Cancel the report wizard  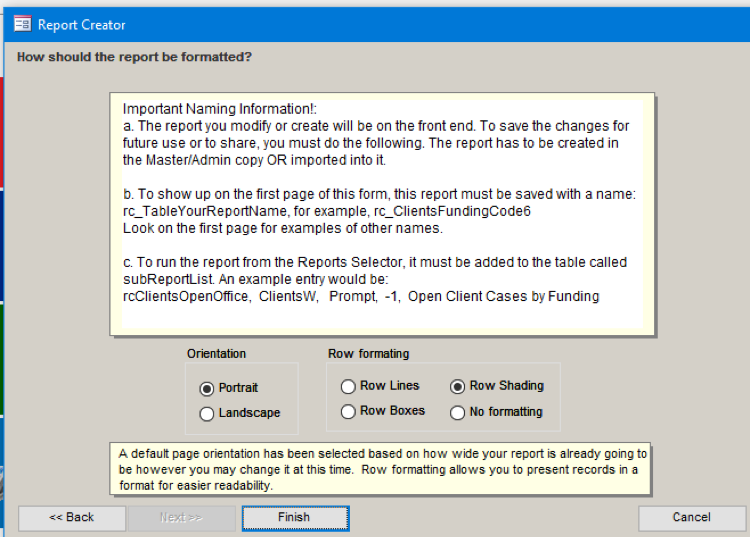[691, 518]
